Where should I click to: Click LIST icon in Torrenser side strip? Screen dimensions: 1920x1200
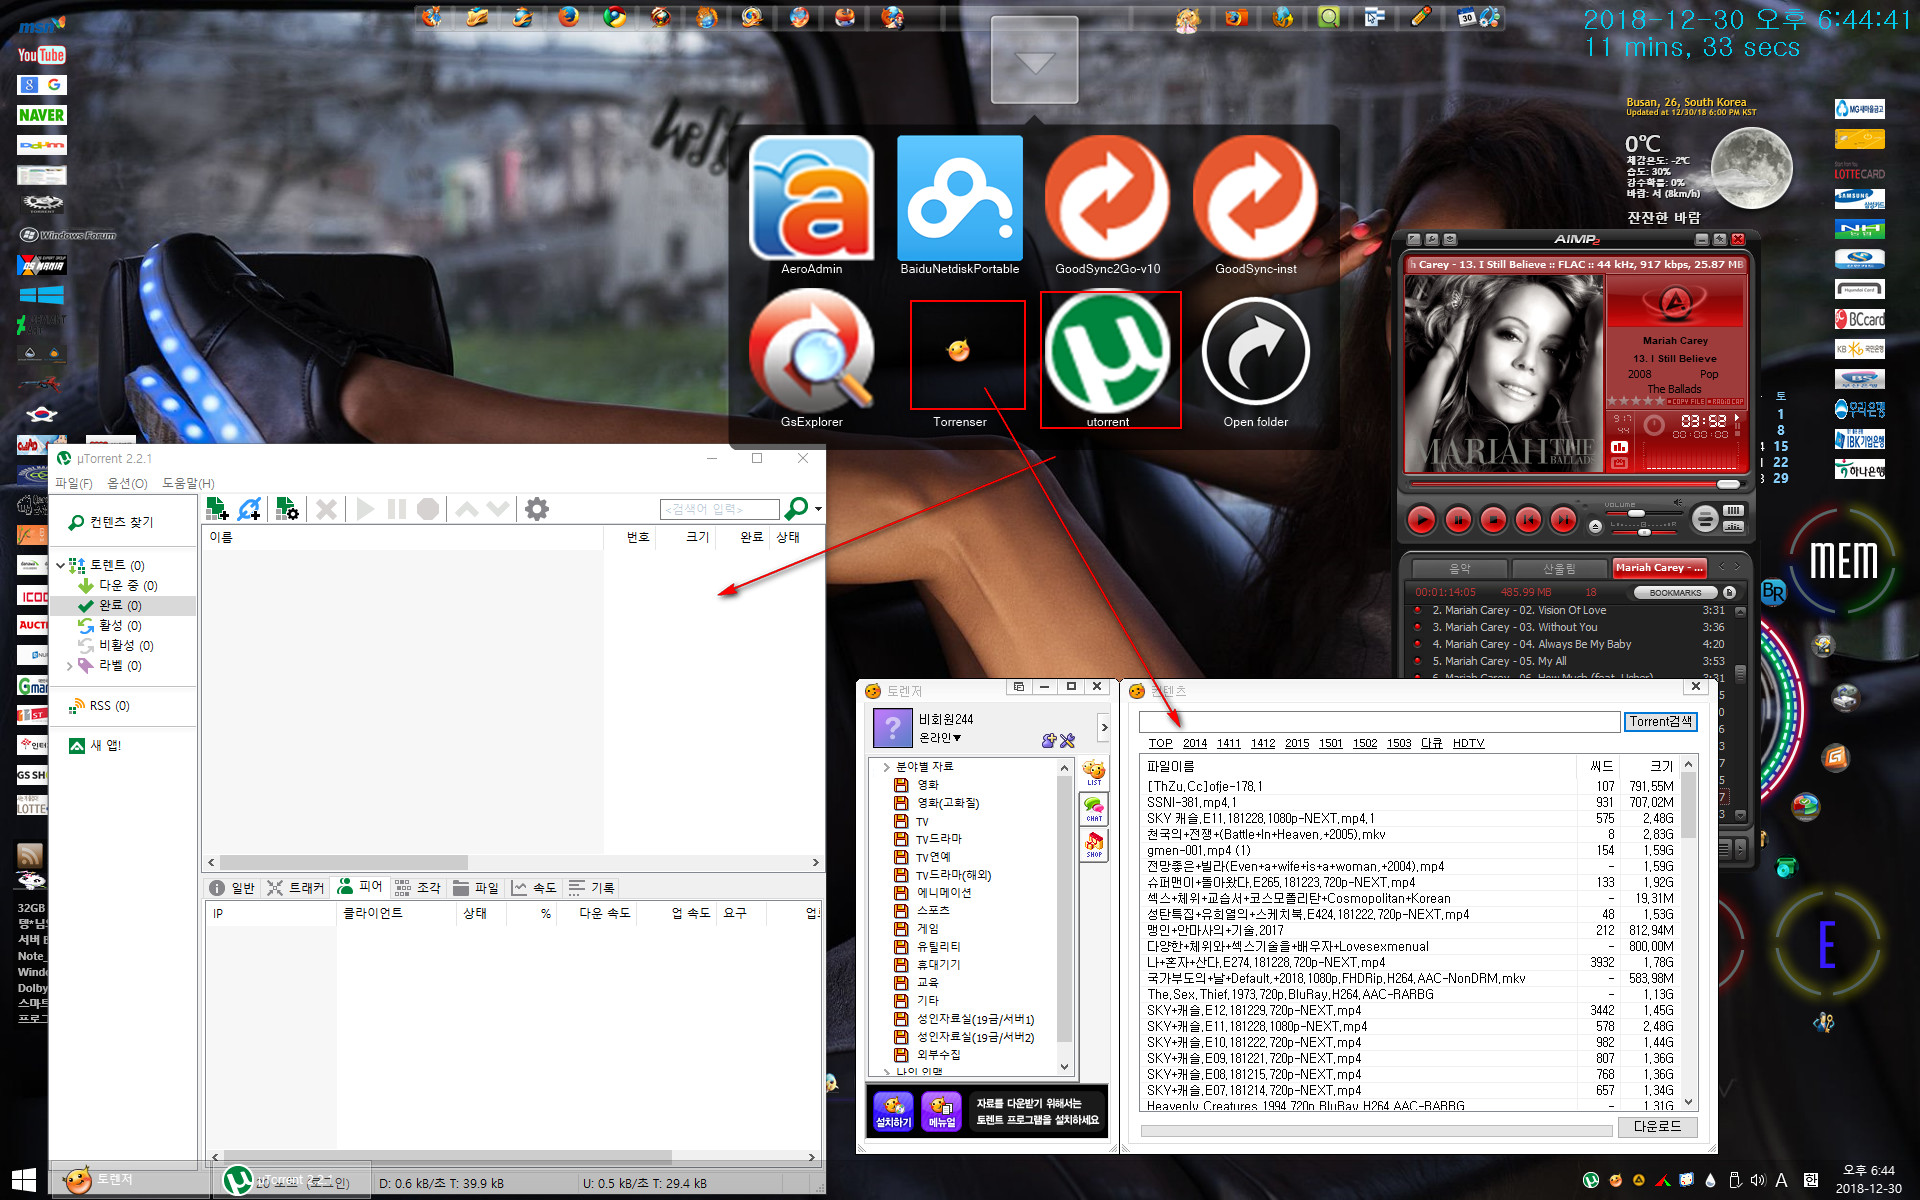pyautogui.click(x=1094, y=773)
